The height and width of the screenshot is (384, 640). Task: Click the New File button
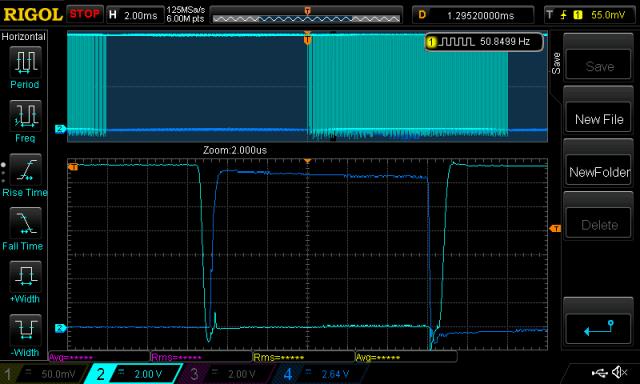tap(599, 119)
